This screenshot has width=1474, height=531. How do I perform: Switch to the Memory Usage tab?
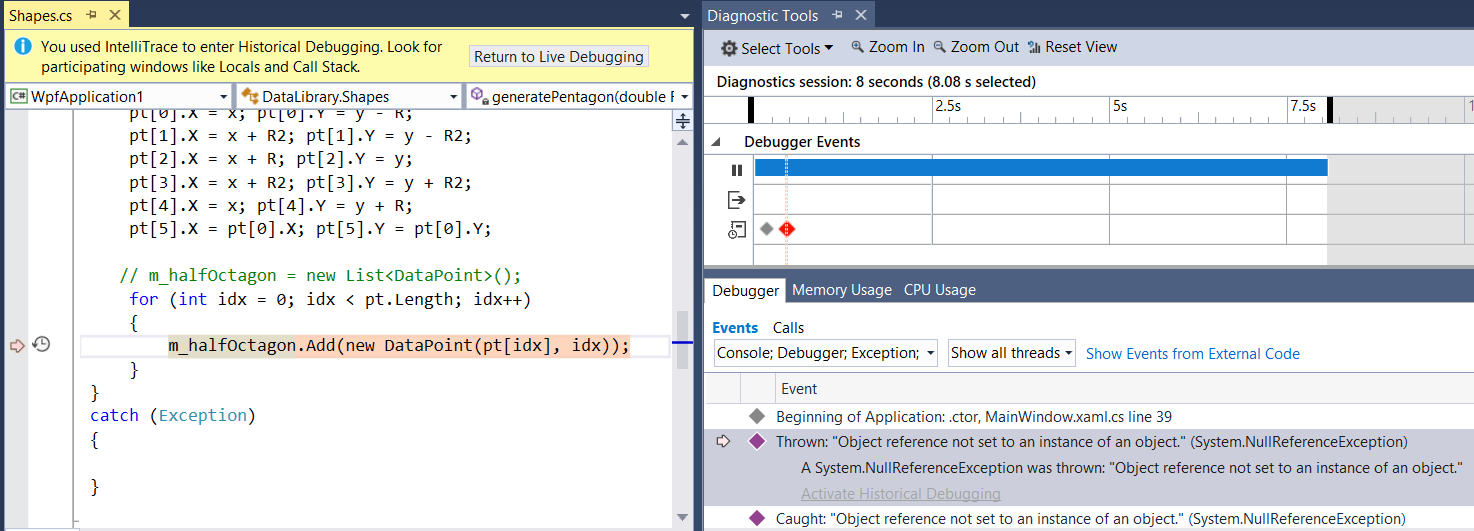point(842,290)
